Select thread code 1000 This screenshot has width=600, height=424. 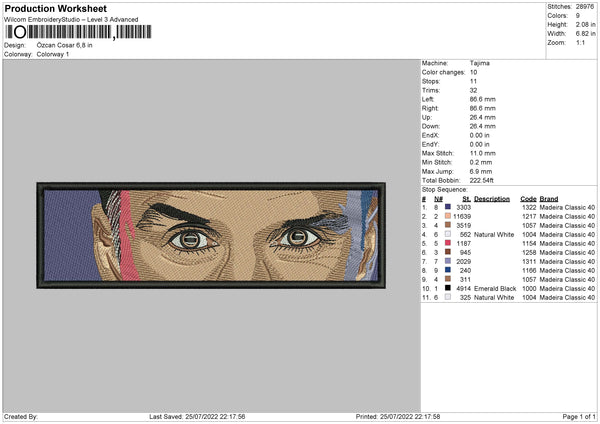(529, 289)
